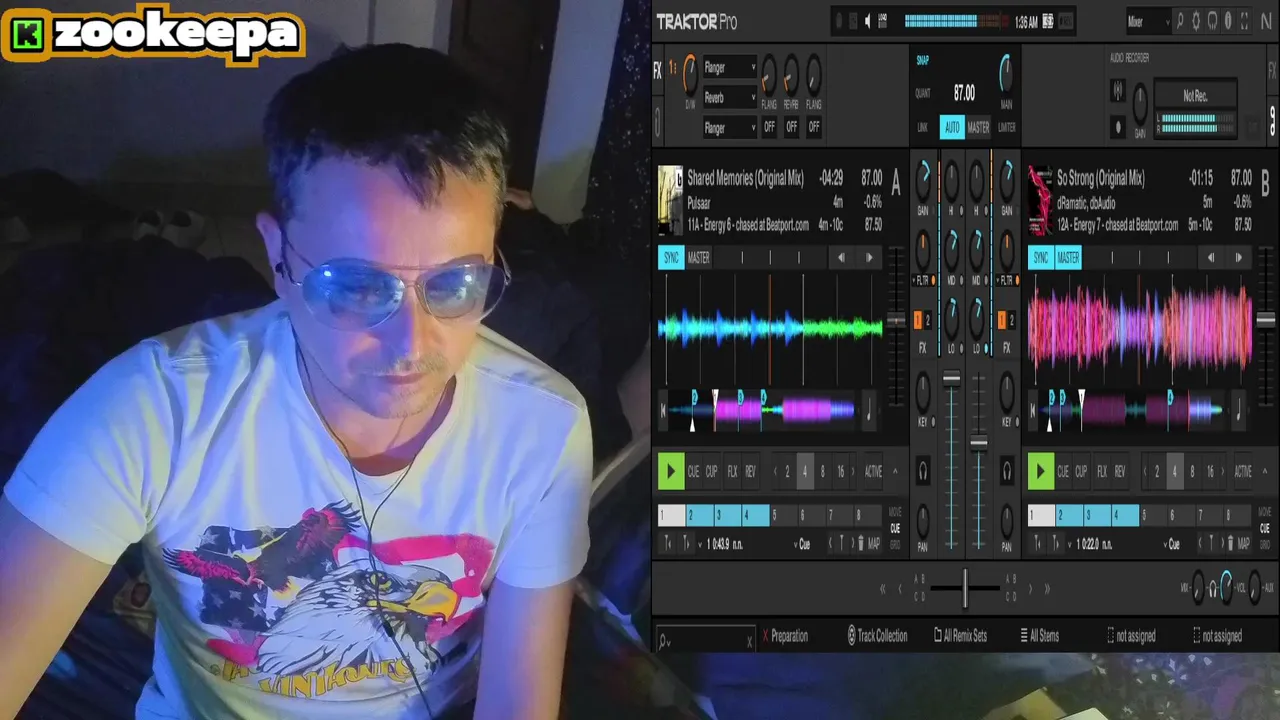Image resolution: width=1280 pixels, height=720 pixels.
Task: Jump to previous cue marker on Deck A
Action: click(x=830, y=544)
